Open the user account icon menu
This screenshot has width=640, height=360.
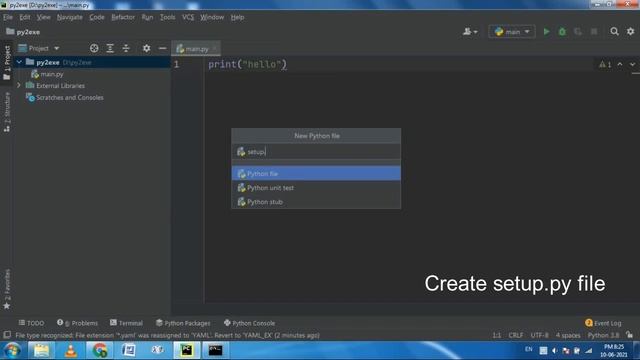tap(470, 32)
